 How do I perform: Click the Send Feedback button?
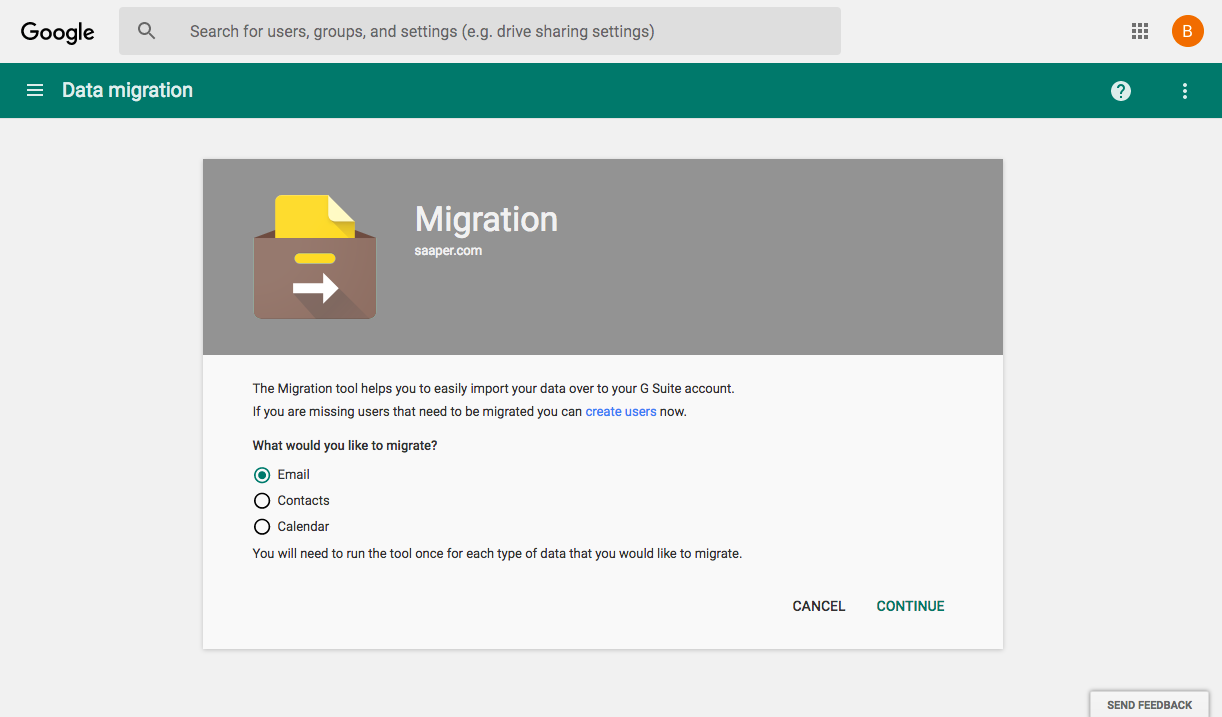[1149, 704]
